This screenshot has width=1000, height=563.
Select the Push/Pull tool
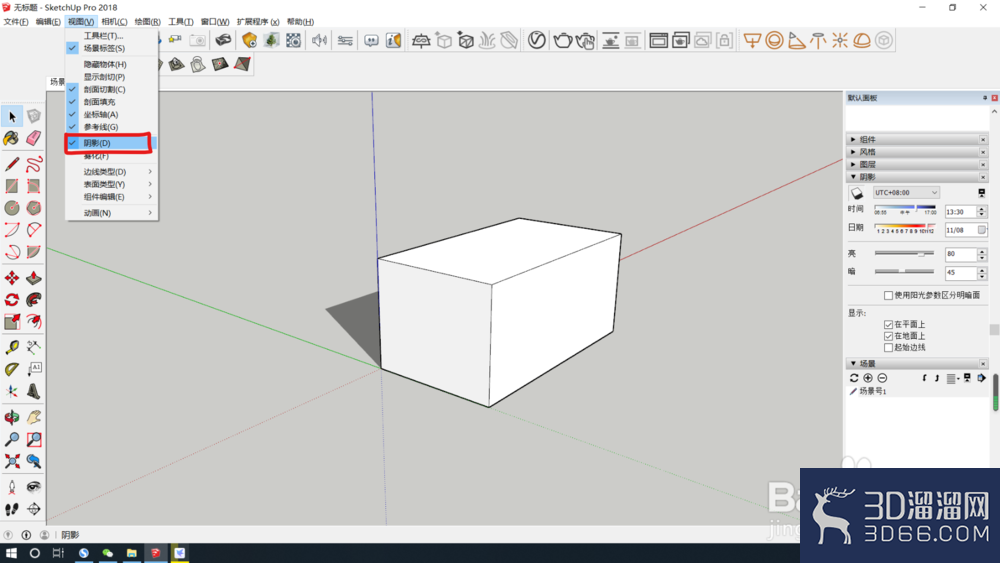point(34,278)
